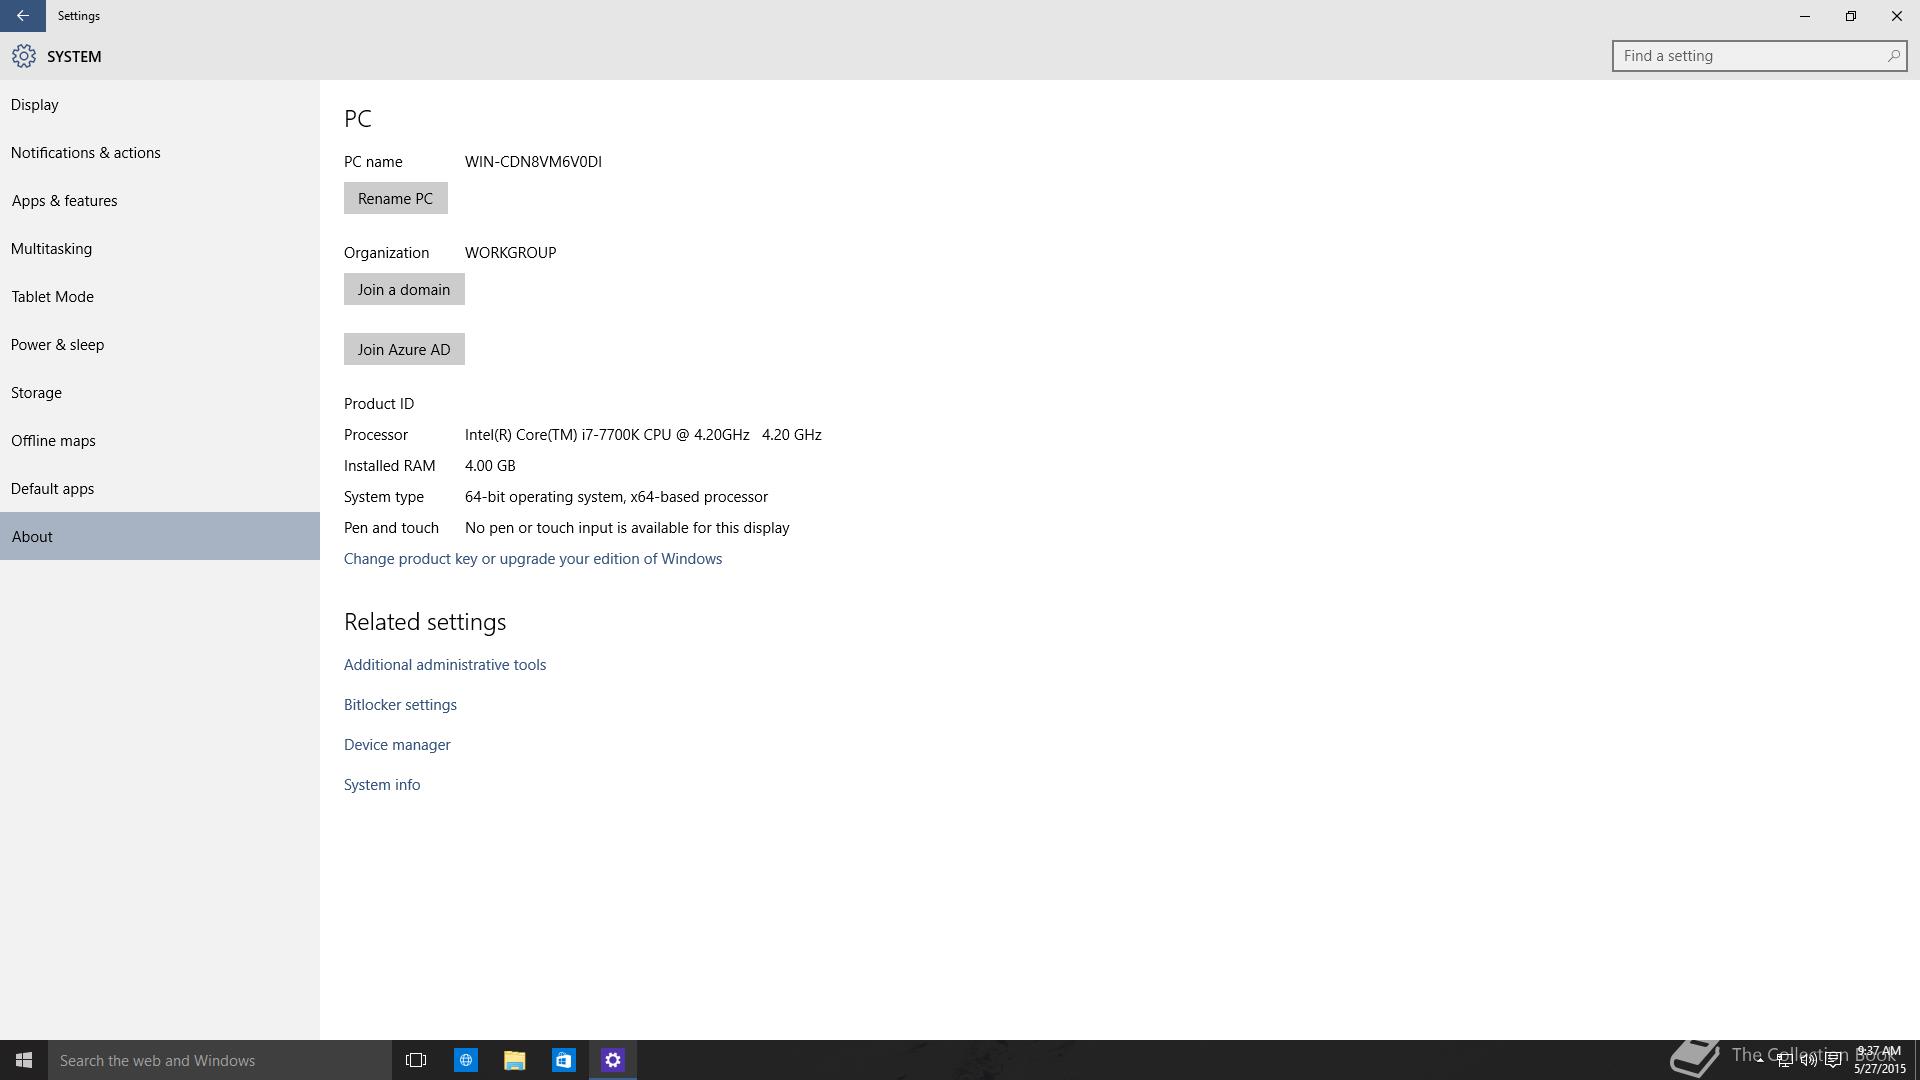Click the Join a domain button
This screenshot has width=1920, height=1080.
tap(404, 289)
